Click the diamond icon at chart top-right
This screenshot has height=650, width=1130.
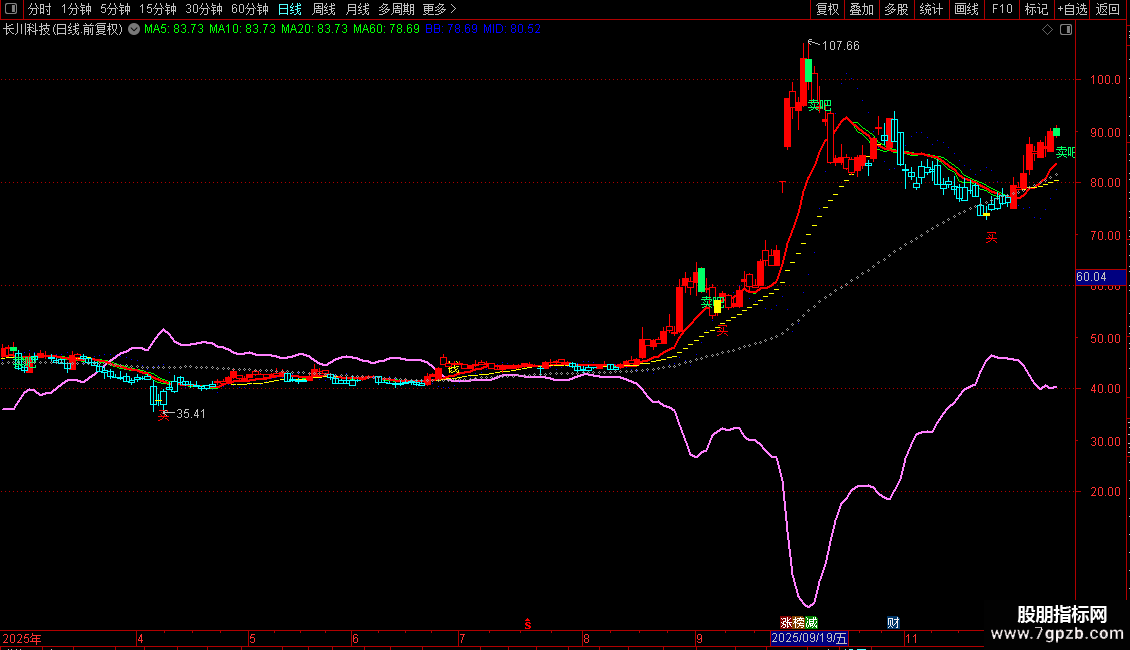[x=1048, y=30]
